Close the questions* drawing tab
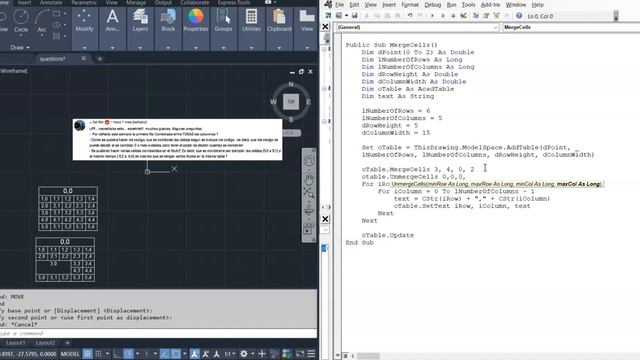640x360 pixels. tap(83, 58)
